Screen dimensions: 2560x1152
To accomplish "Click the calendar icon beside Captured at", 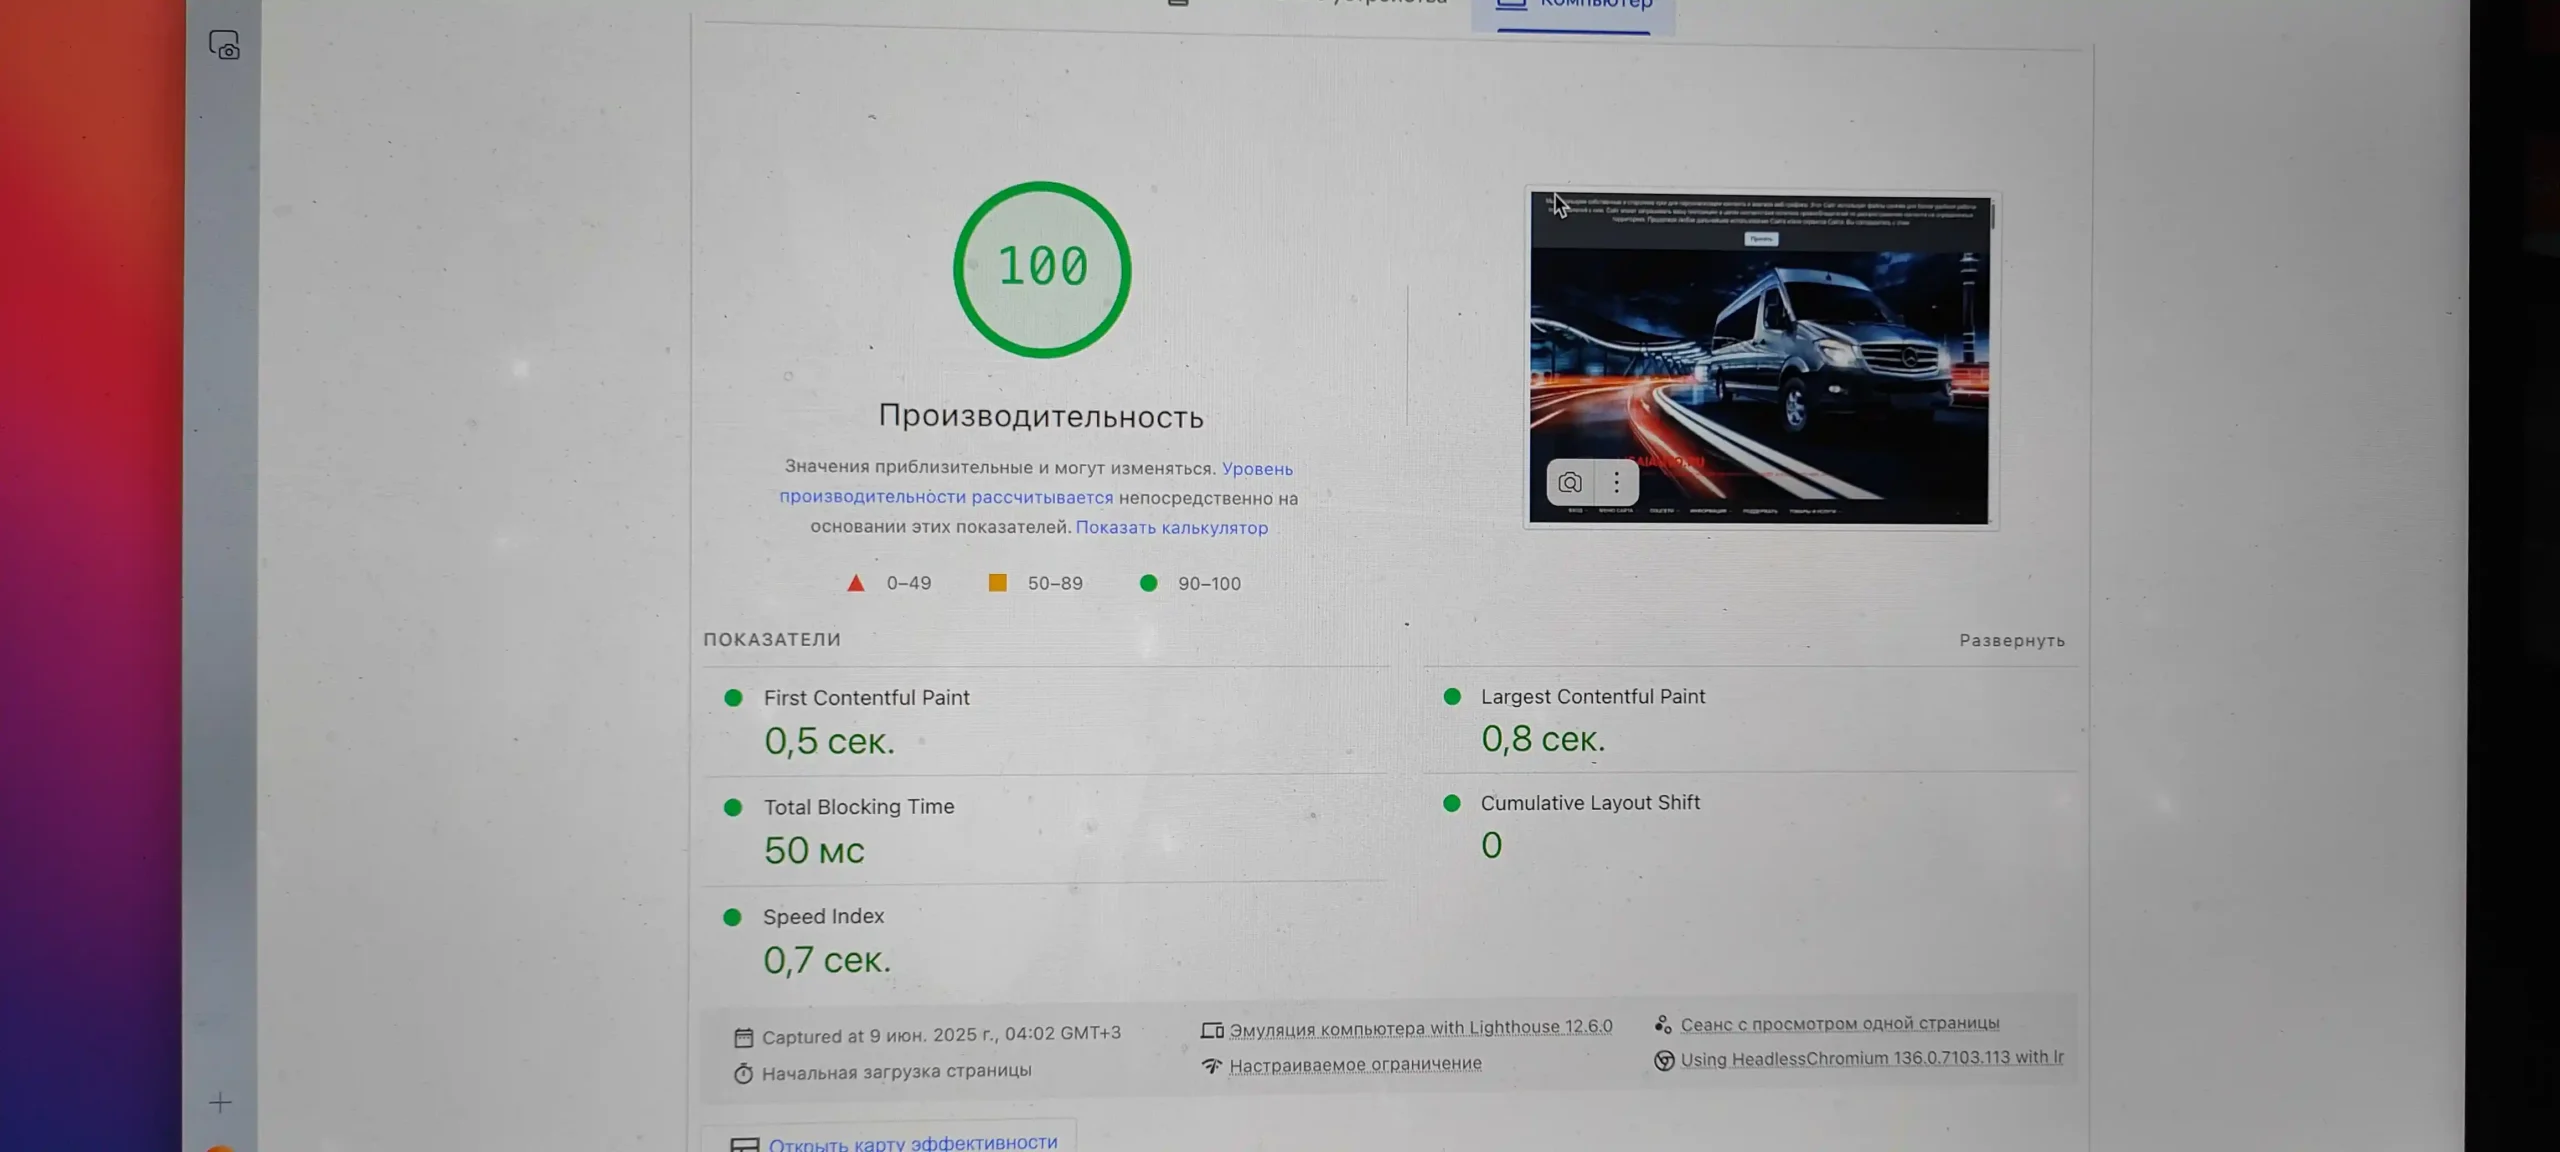I will (x=743, y=1038).
